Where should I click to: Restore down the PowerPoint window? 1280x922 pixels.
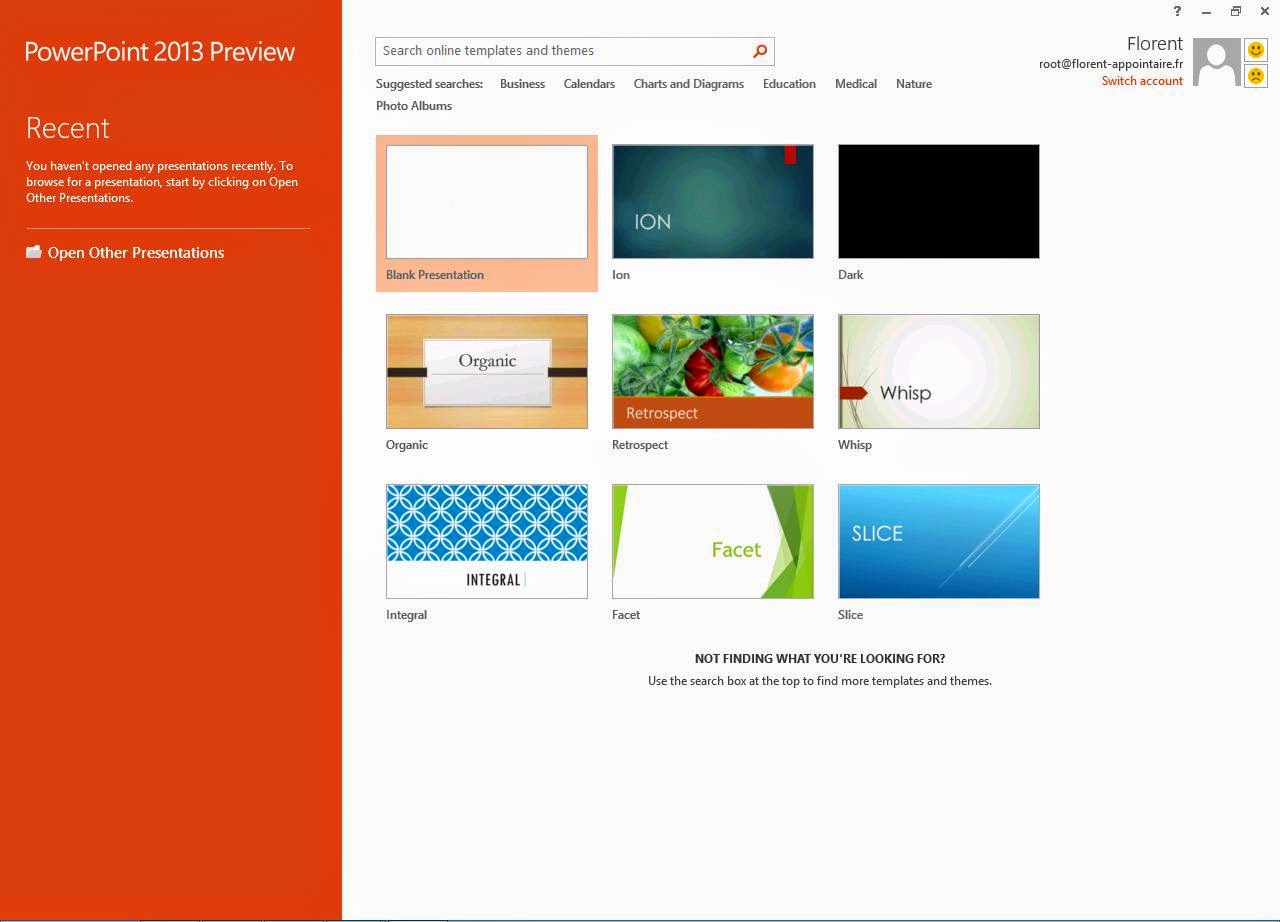1235,11
